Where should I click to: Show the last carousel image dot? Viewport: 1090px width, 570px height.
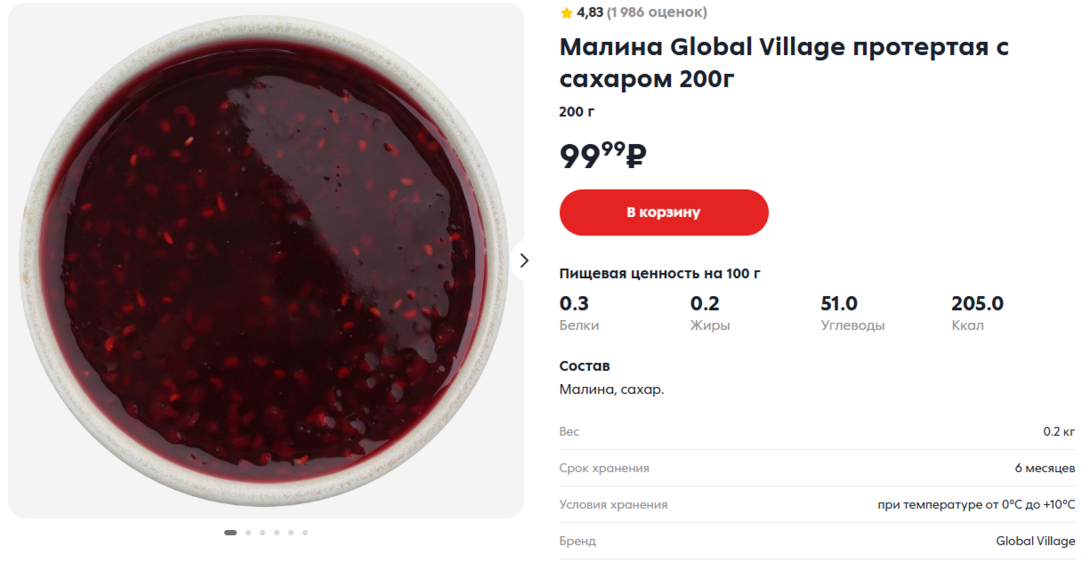(x=305, y=533)
